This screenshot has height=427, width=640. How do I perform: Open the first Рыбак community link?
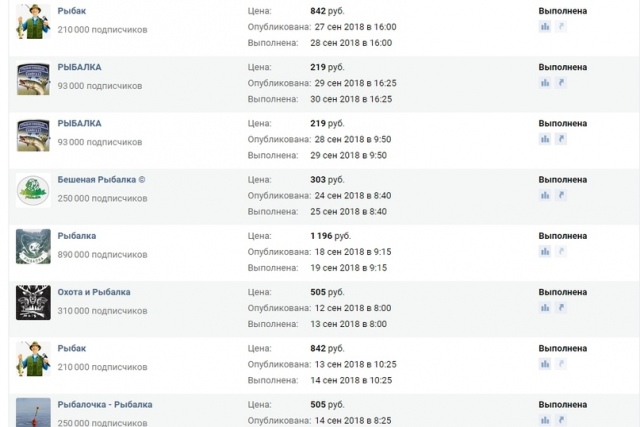(x=71, y=11)
